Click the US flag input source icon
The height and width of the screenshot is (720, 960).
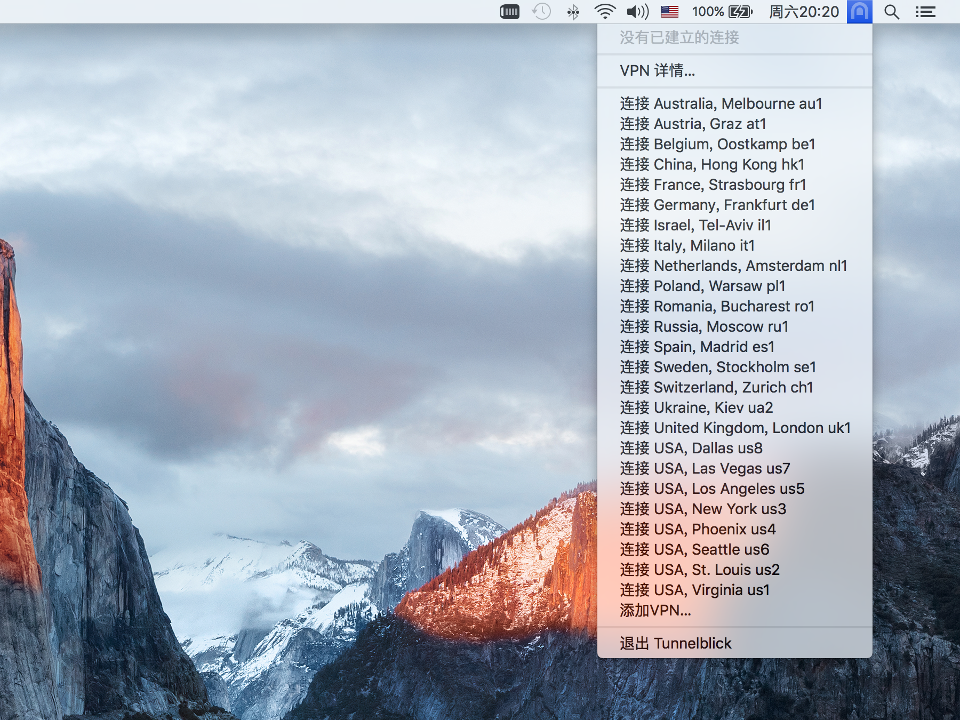coord(669,12)
